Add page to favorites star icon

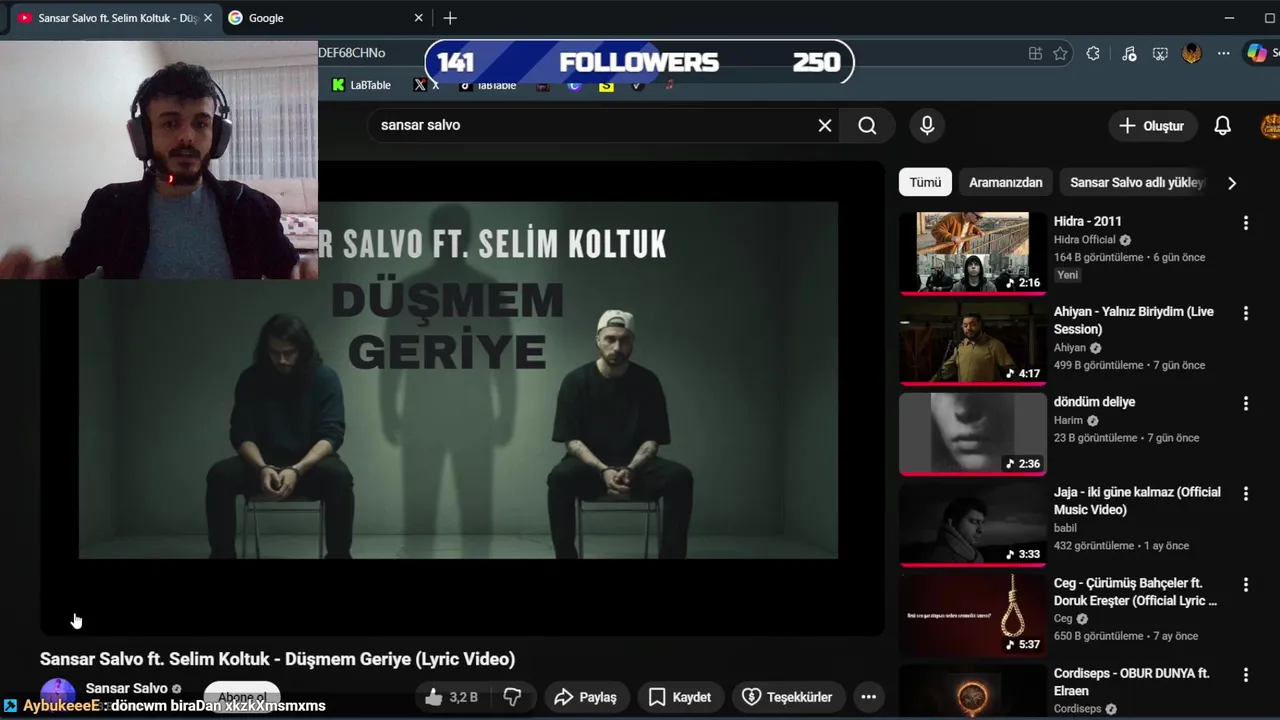click(1060, 54)
